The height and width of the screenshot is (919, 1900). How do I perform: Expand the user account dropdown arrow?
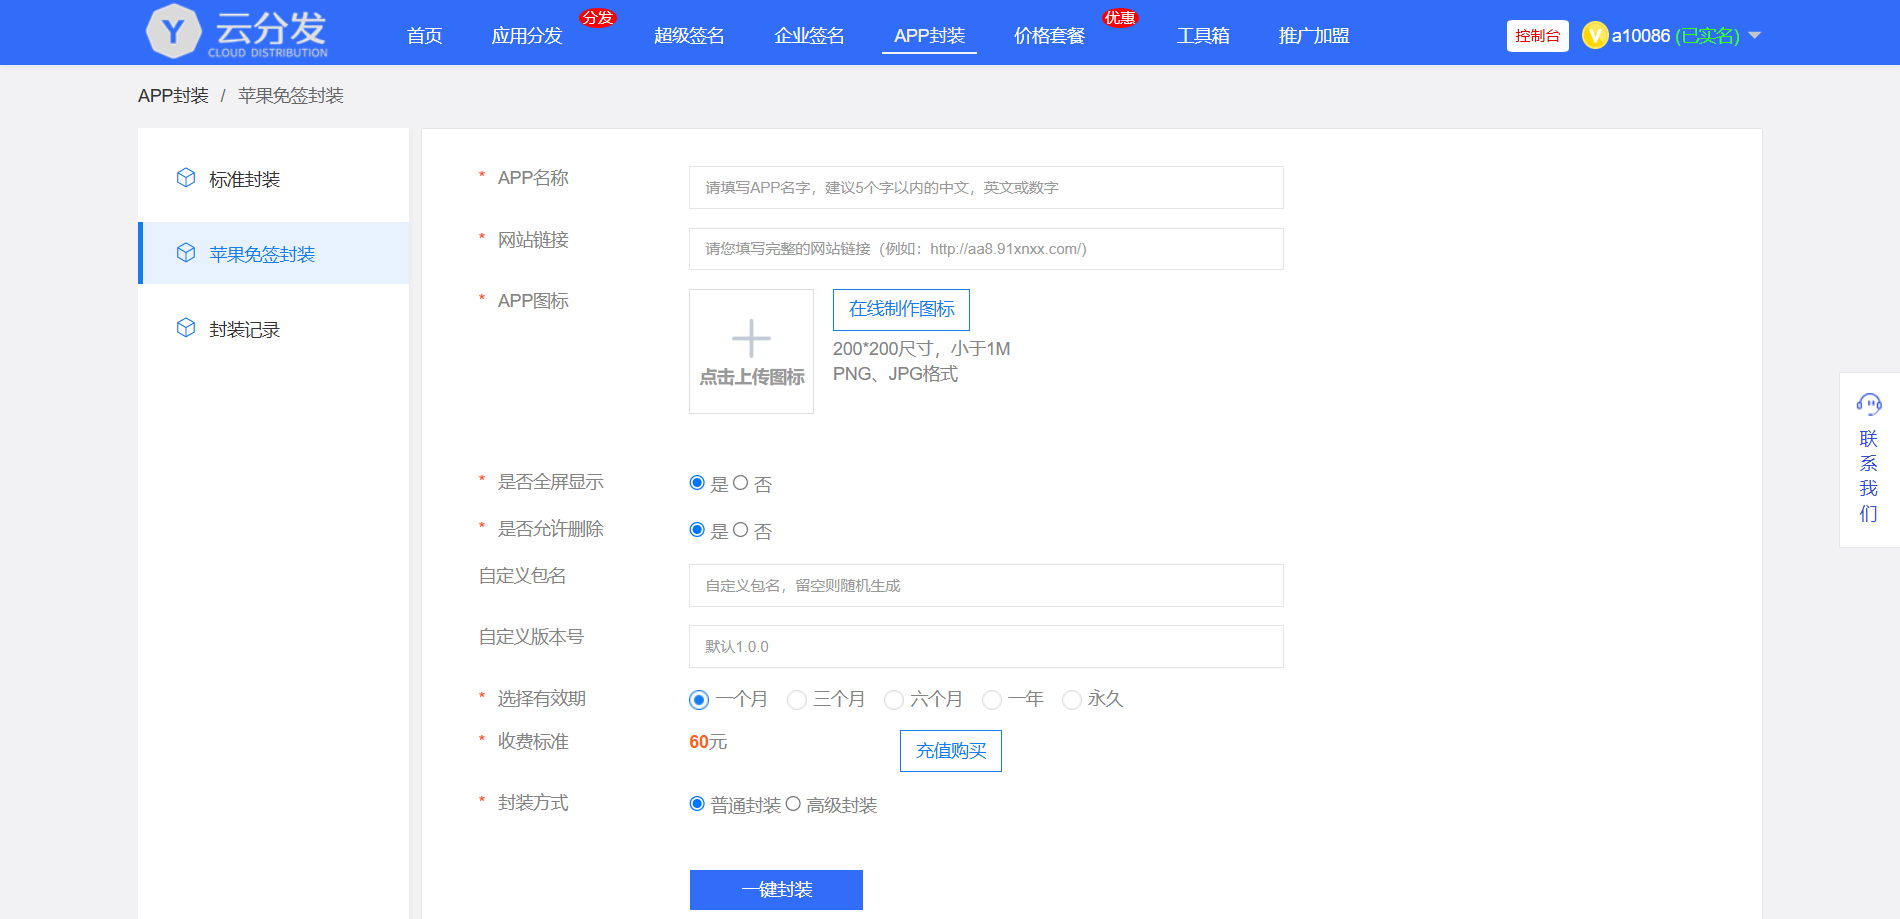(1754, 36)
